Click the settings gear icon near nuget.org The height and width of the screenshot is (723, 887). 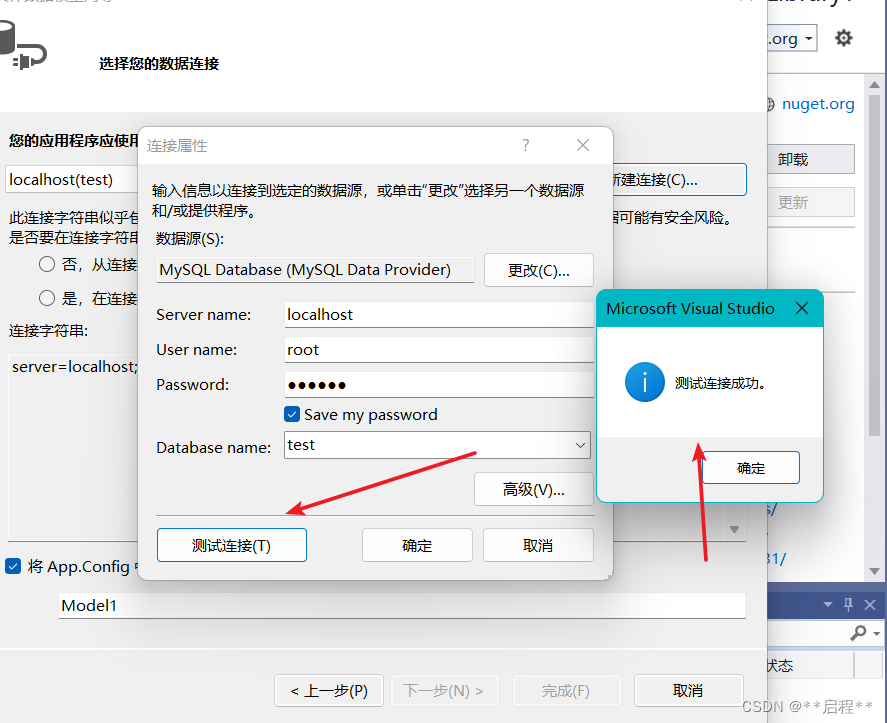click(843, 37)
